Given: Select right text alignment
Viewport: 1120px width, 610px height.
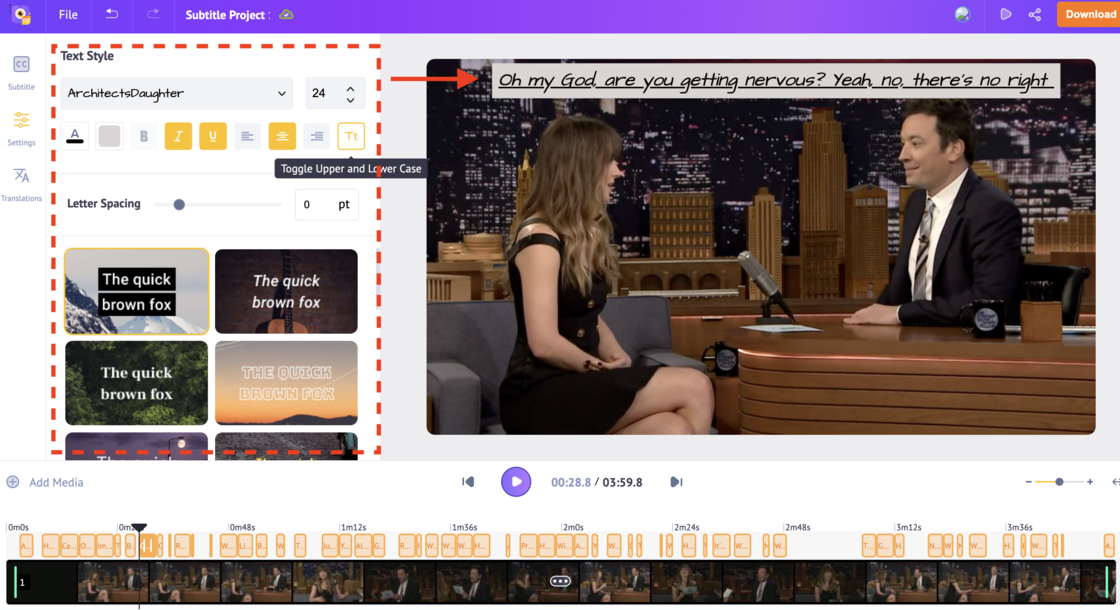Looking at the screenshot, I should [x=316, y=135].
